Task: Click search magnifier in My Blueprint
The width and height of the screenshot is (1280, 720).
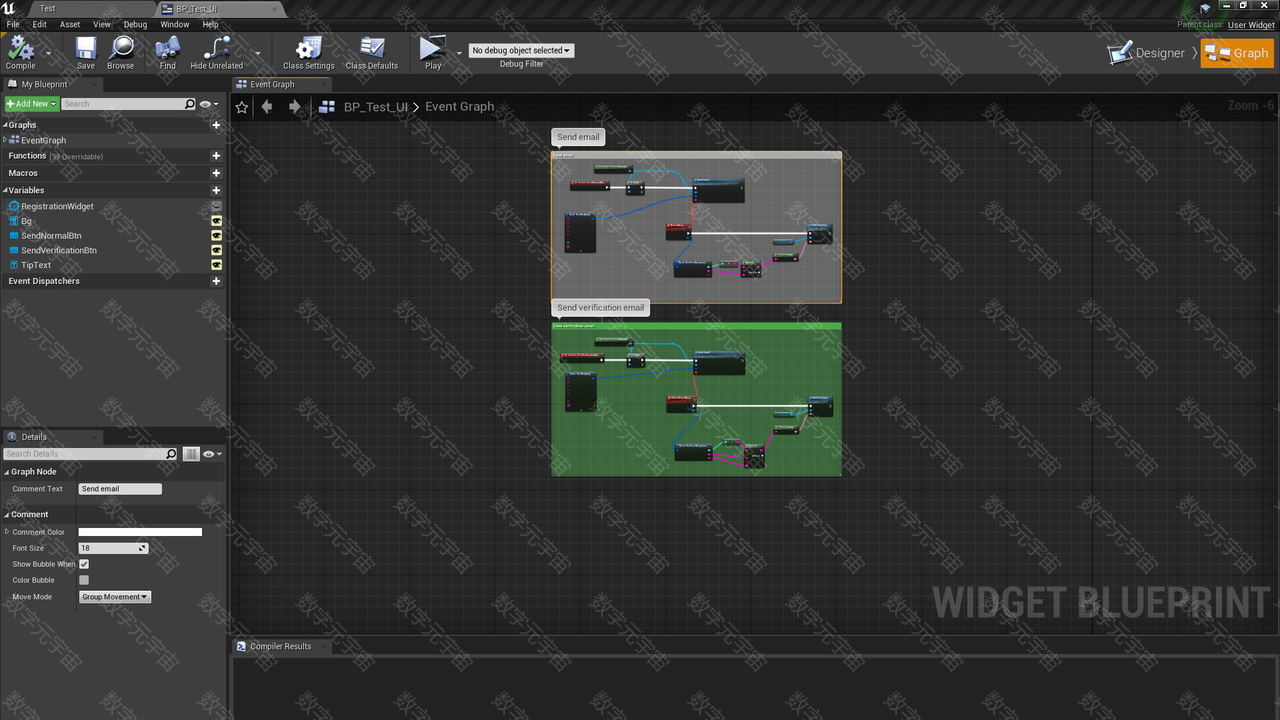Action: (x=190, y=104)
